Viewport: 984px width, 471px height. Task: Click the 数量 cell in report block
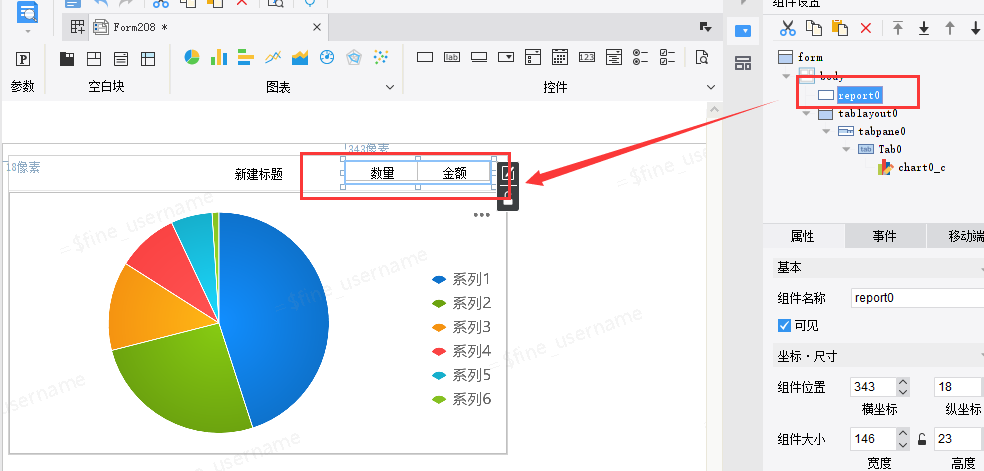pos(382,173)
